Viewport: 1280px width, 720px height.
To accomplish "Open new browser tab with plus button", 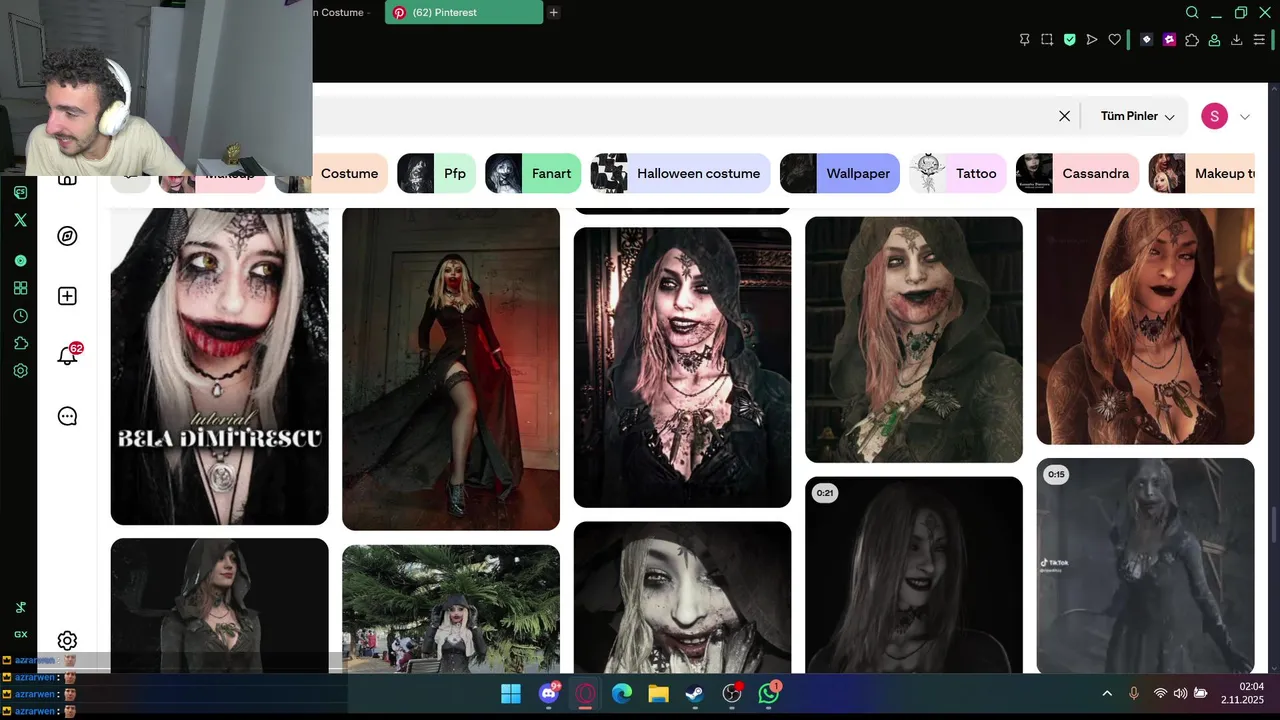I will [554, 13].
